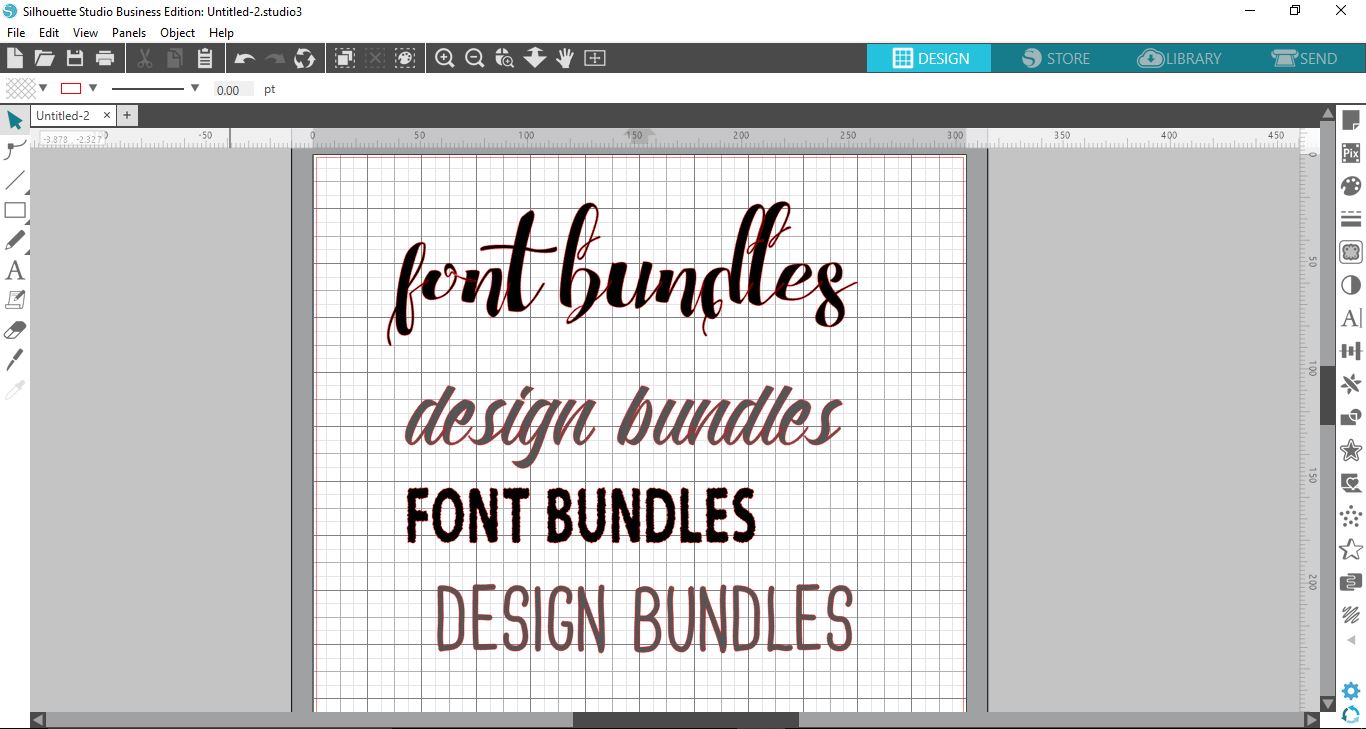Viewport: 1366px width, 729px height.
Task: Open the Text Style panel
Action: [1351, 318]
